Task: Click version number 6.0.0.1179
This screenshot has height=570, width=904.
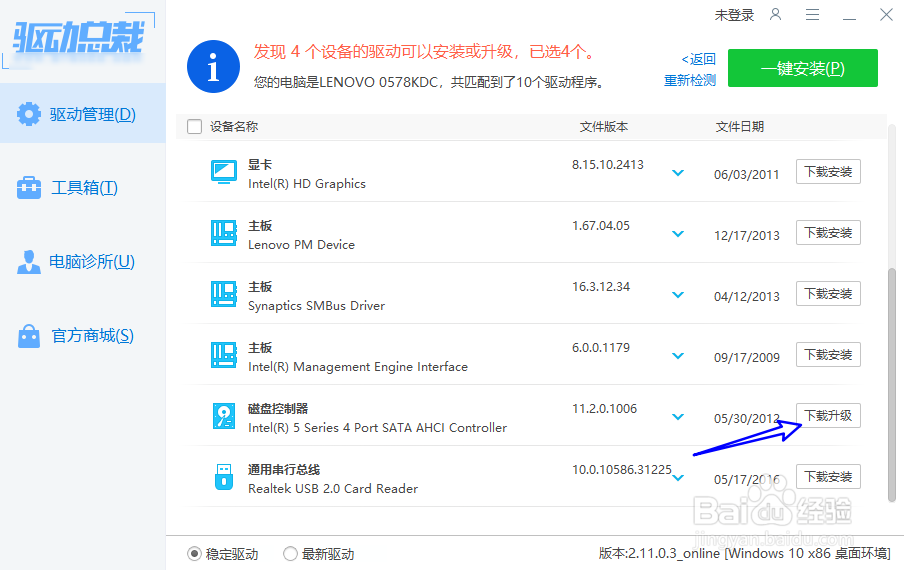Action: coord(601,348)
